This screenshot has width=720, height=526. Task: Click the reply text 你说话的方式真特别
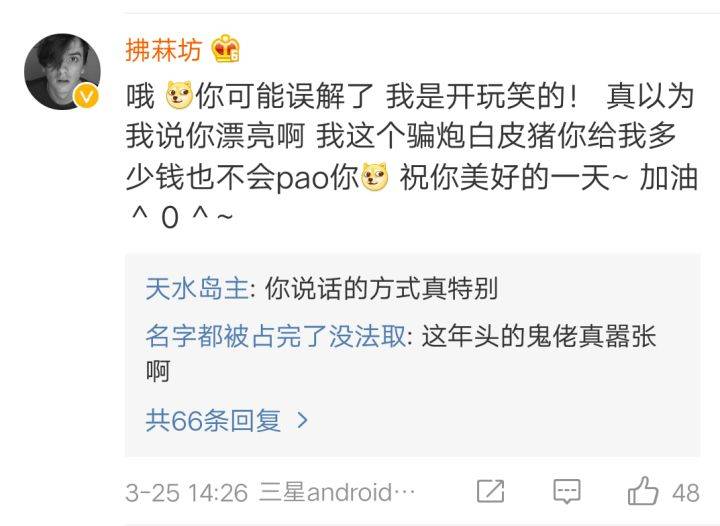click(382, 288)
